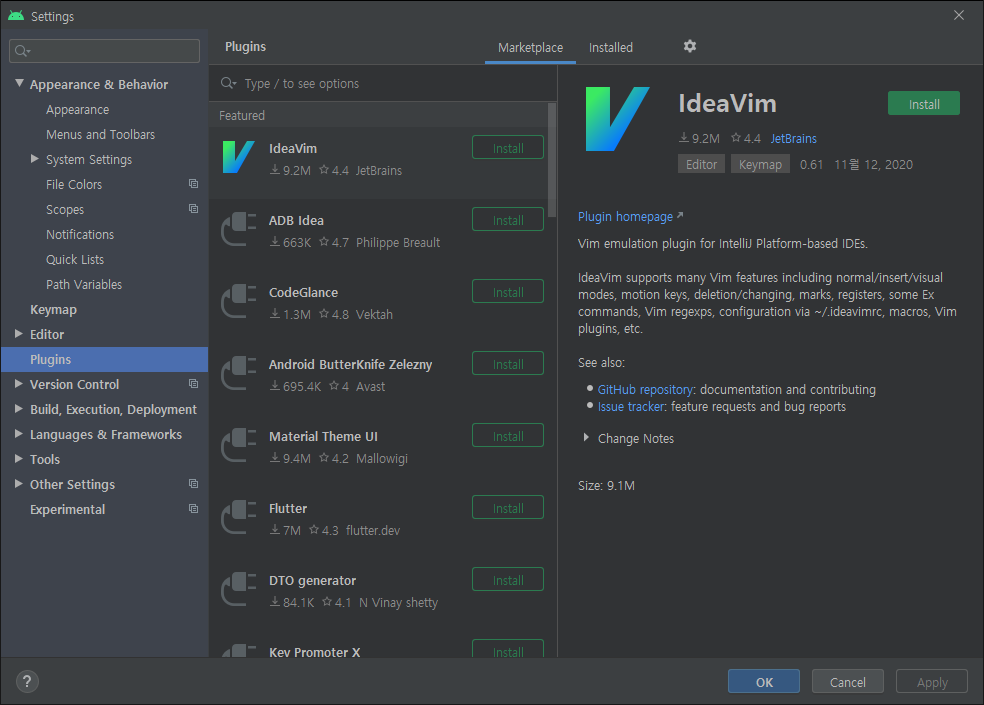
Task: Click the Flutter plugin icon
Action: 238,517
